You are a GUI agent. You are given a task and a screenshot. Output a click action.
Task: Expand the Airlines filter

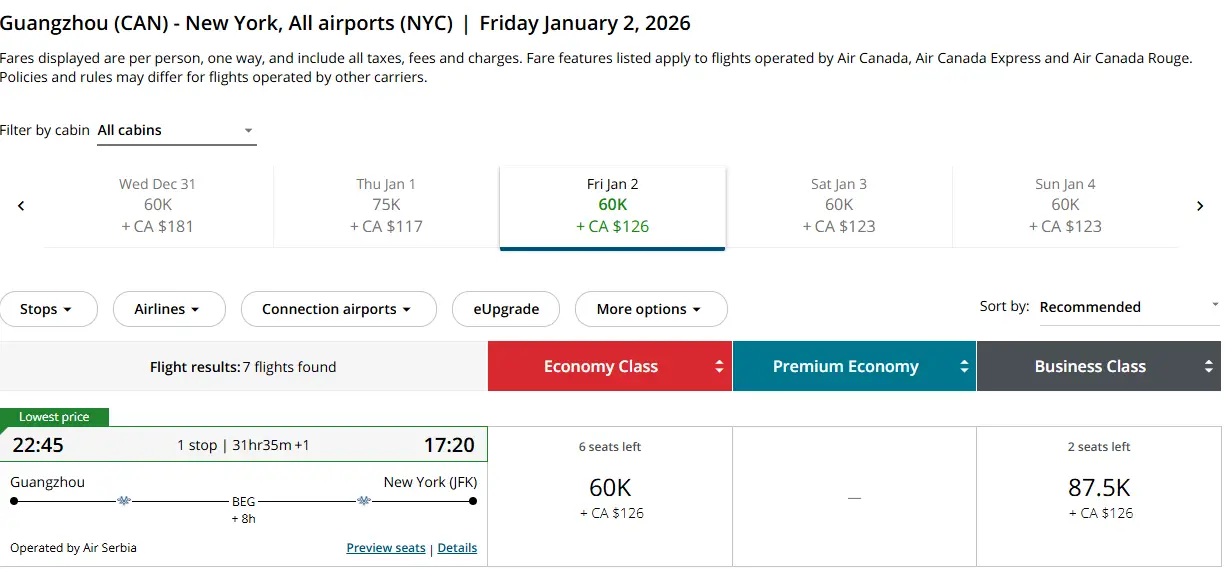pyautogui.click(x=168, y=309)
